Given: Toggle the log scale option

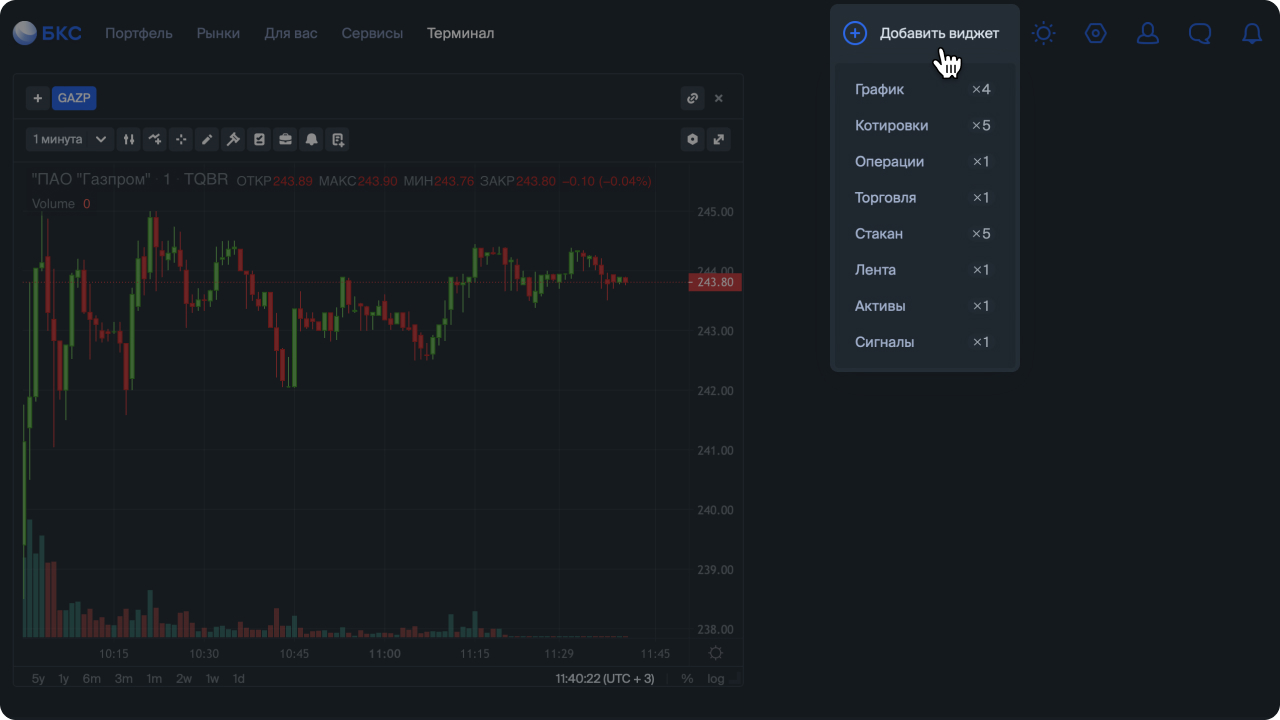Looking at the screenshot, I should 716,678.
